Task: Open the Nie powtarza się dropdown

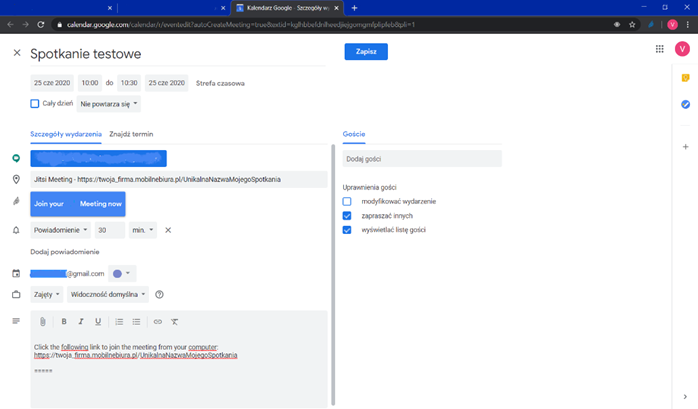Action: click(x=108, y=103)
